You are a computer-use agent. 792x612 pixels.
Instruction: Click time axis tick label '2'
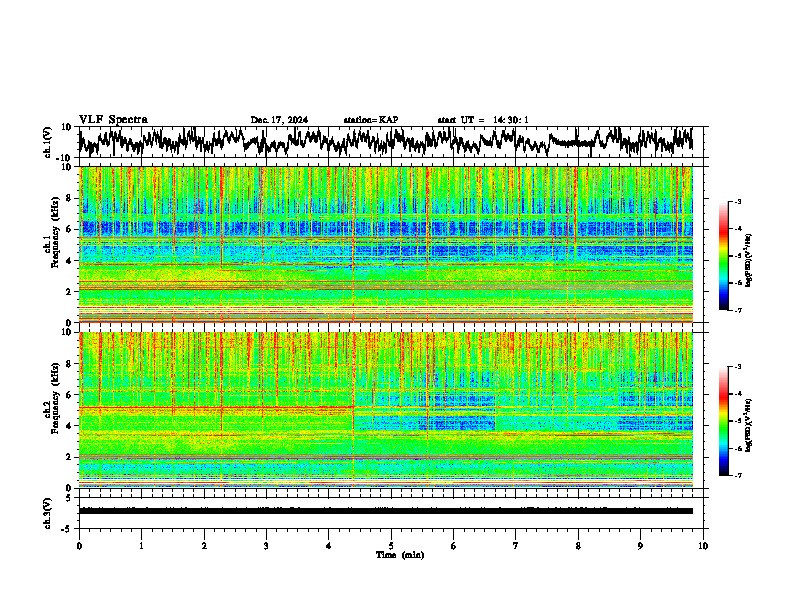click(x=204, y=546)
